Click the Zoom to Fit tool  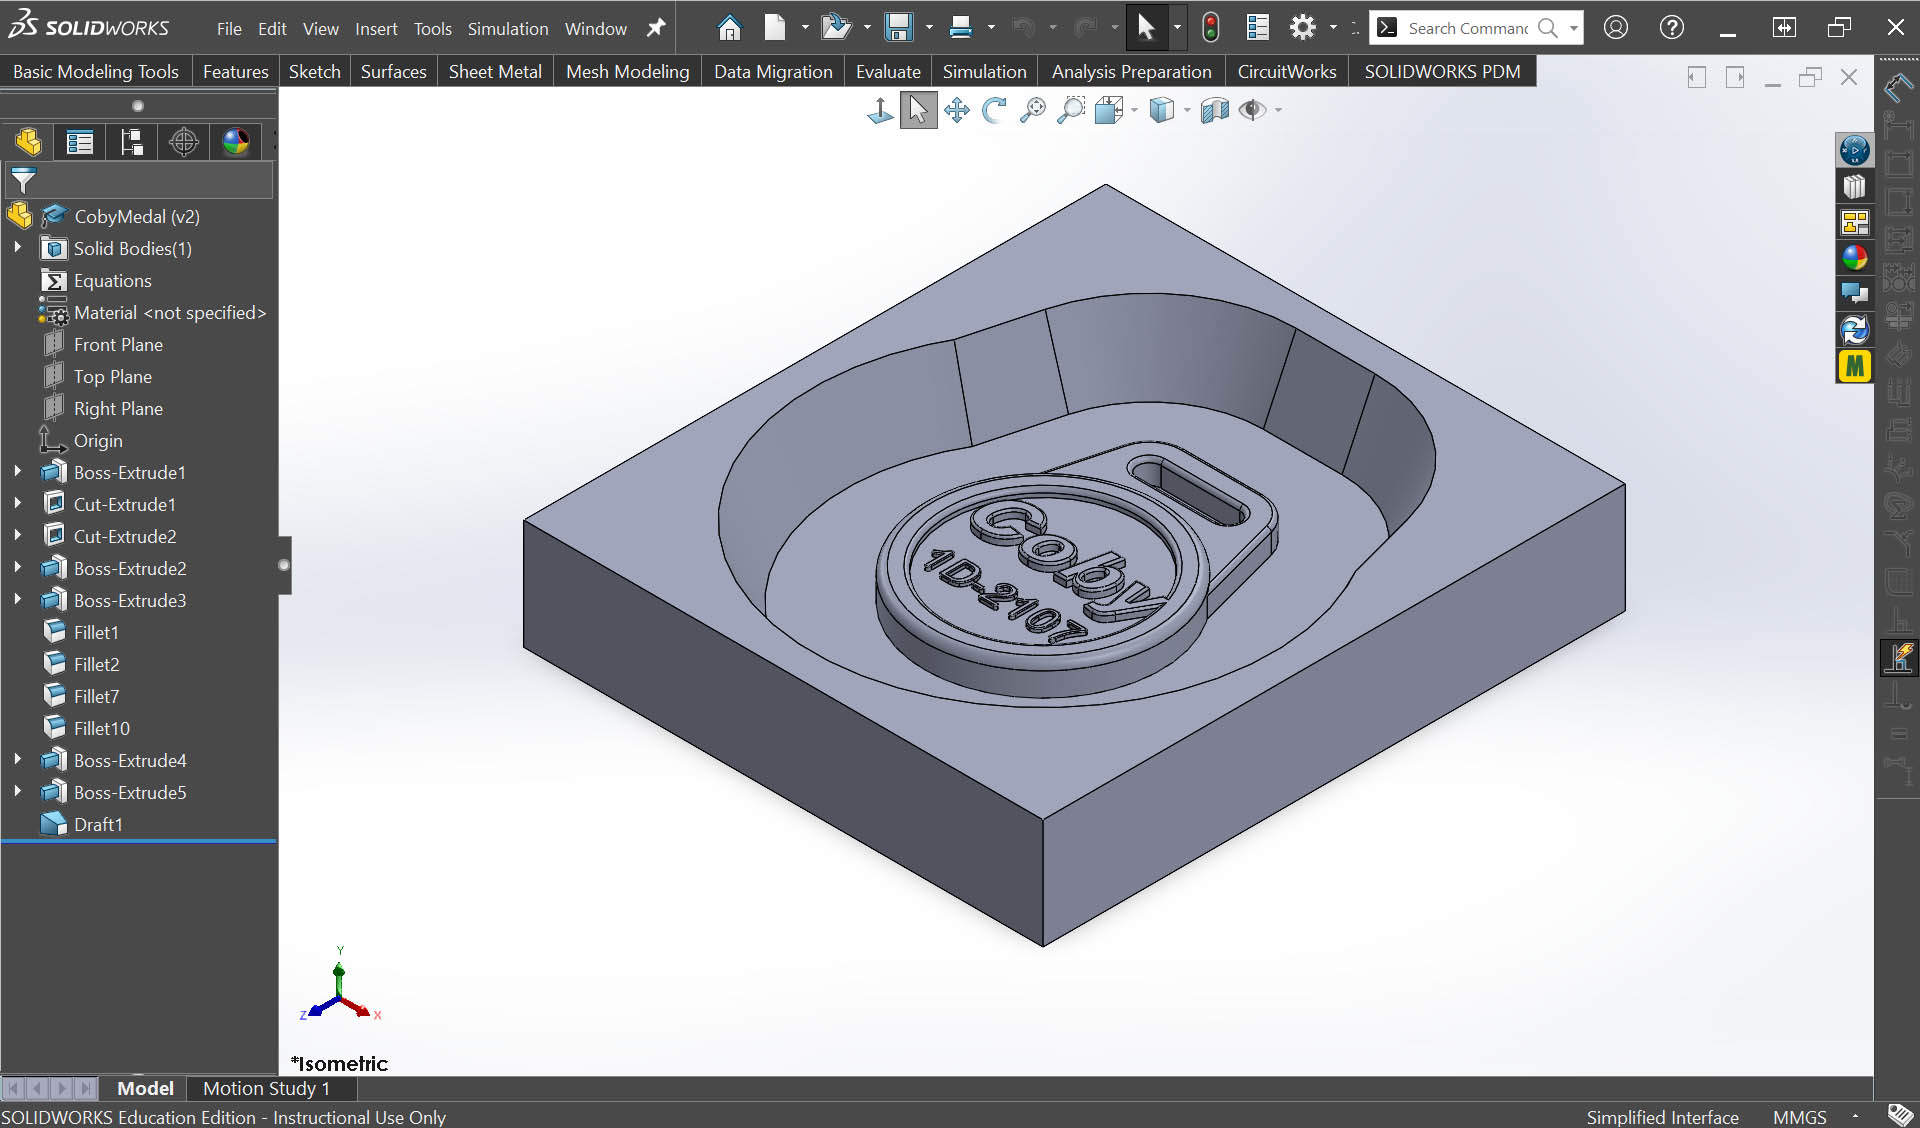1033,110
